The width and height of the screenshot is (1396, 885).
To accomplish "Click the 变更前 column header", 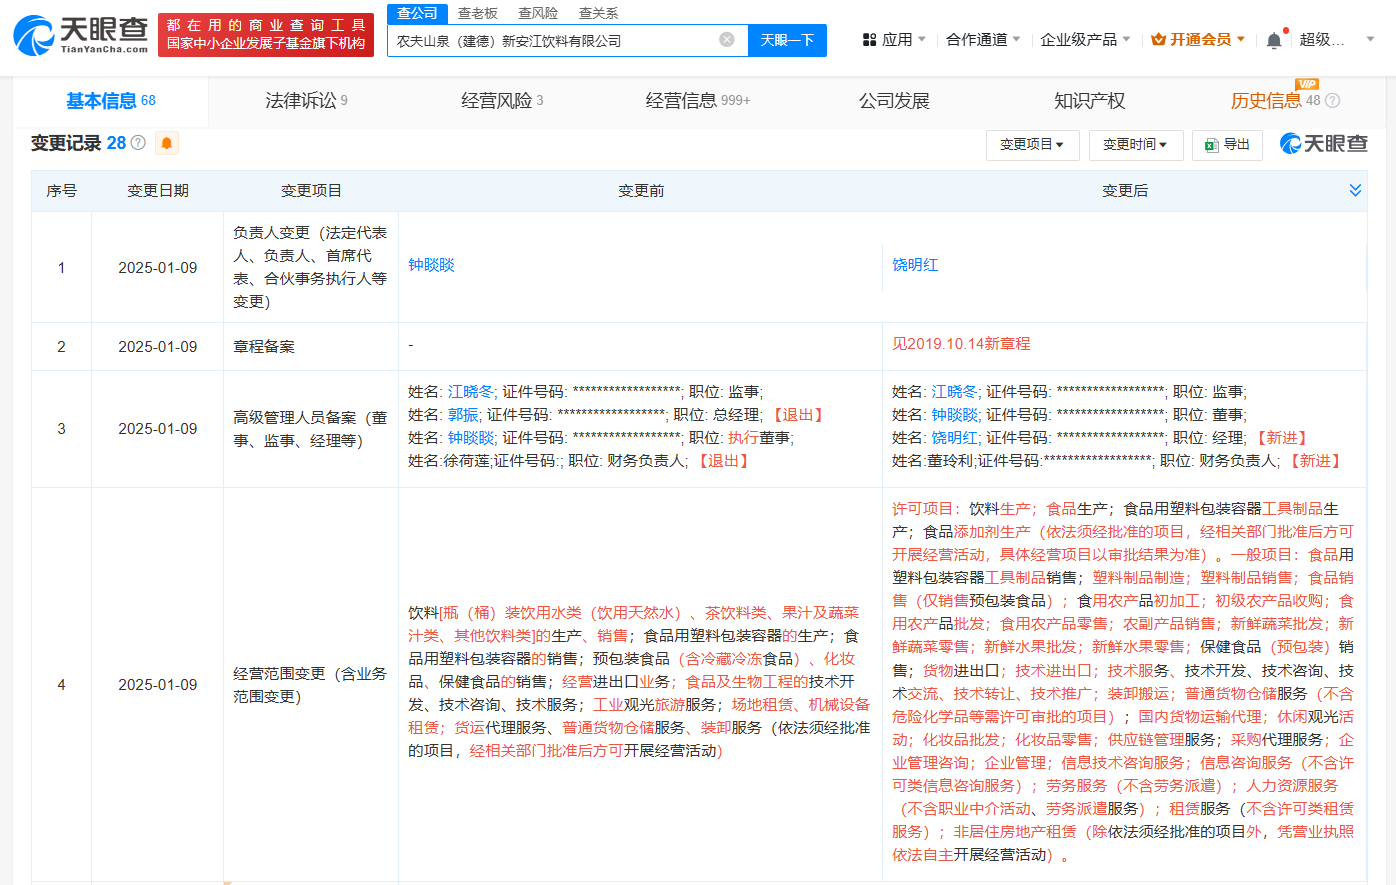I will coord(641,191).
